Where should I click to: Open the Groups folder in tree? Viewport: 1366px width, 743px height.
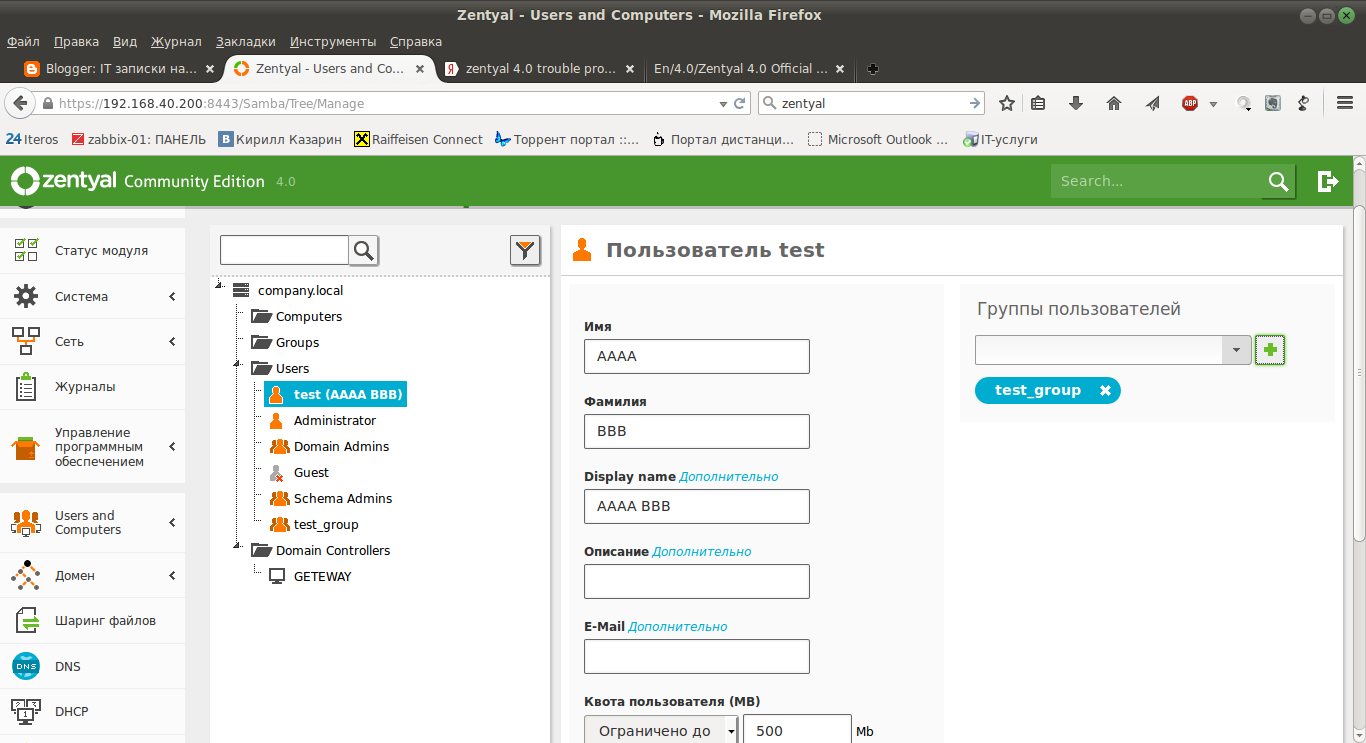pos(297,343)
